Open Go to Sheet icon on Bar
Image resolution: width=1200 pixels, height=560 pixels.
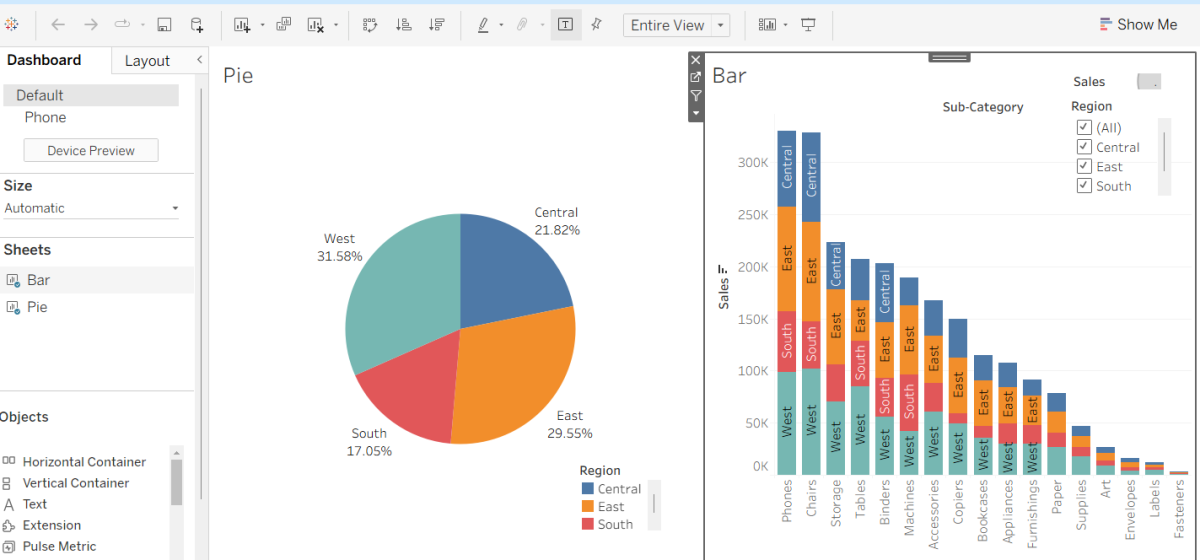coord(696,78)
